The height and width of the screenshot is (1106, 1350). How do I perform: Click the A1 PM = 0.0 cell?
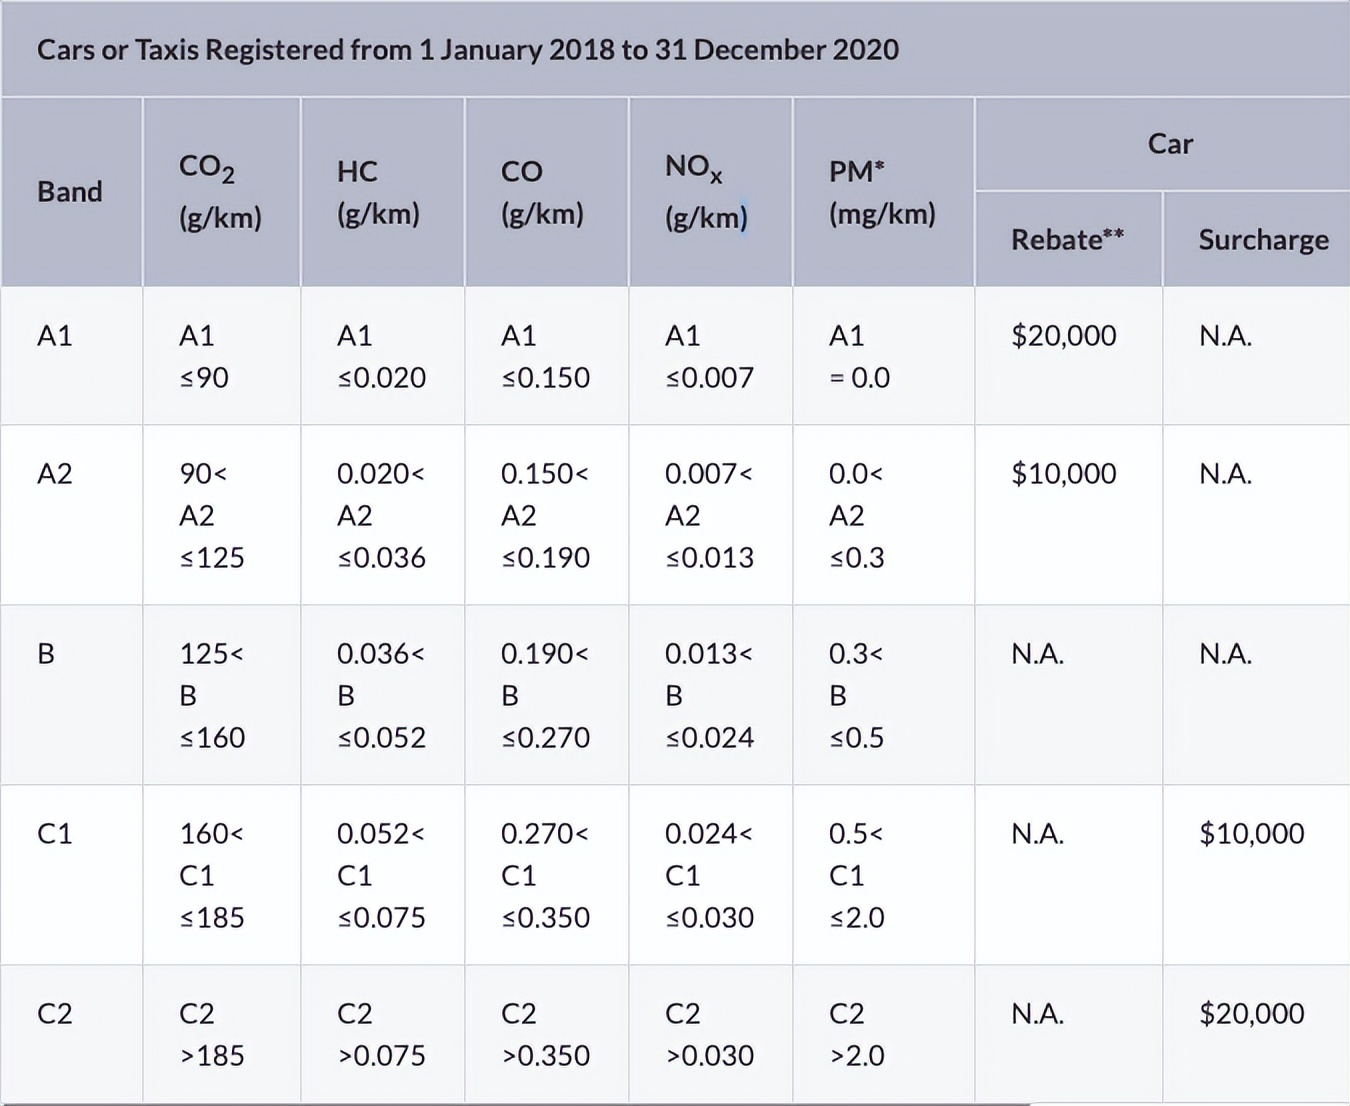[x=859, y=356]
